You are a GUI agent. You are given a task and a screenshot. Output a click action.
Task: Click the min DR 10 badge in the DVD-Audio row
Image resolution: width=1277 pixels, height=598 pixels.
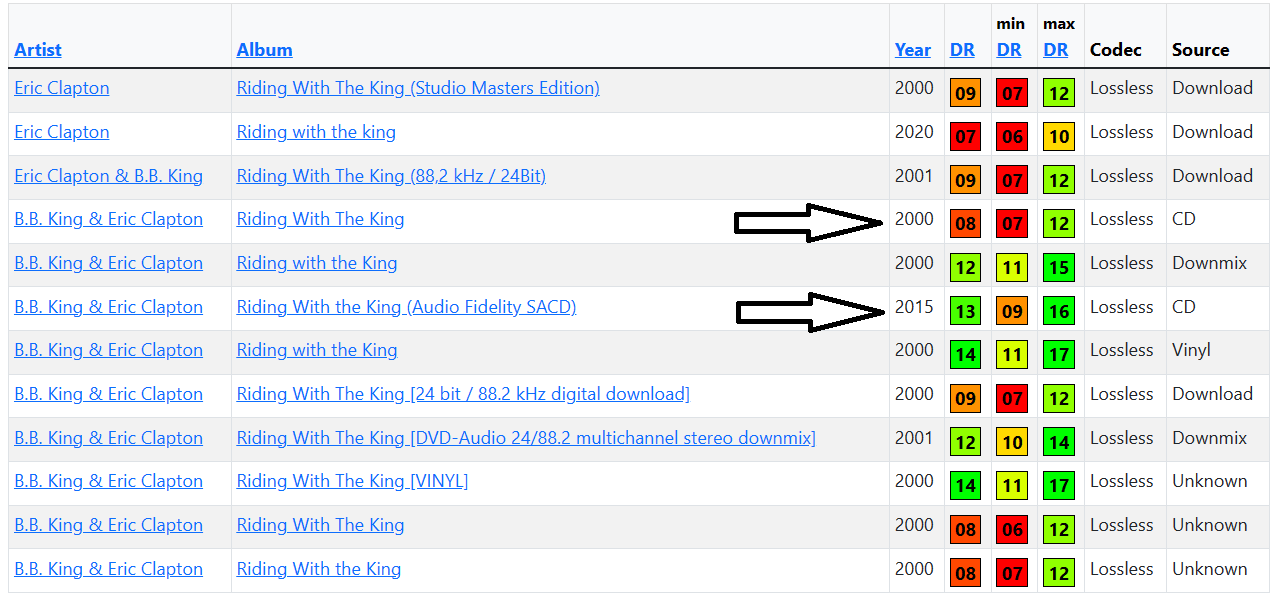(x=1012, y=442)
